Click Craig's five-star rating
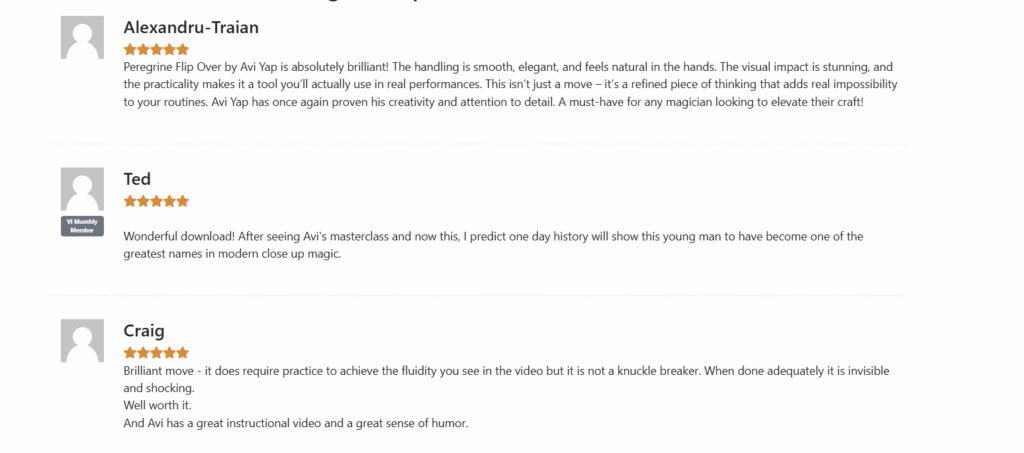This screenshot has height=453, width=1024. (156, 353)
